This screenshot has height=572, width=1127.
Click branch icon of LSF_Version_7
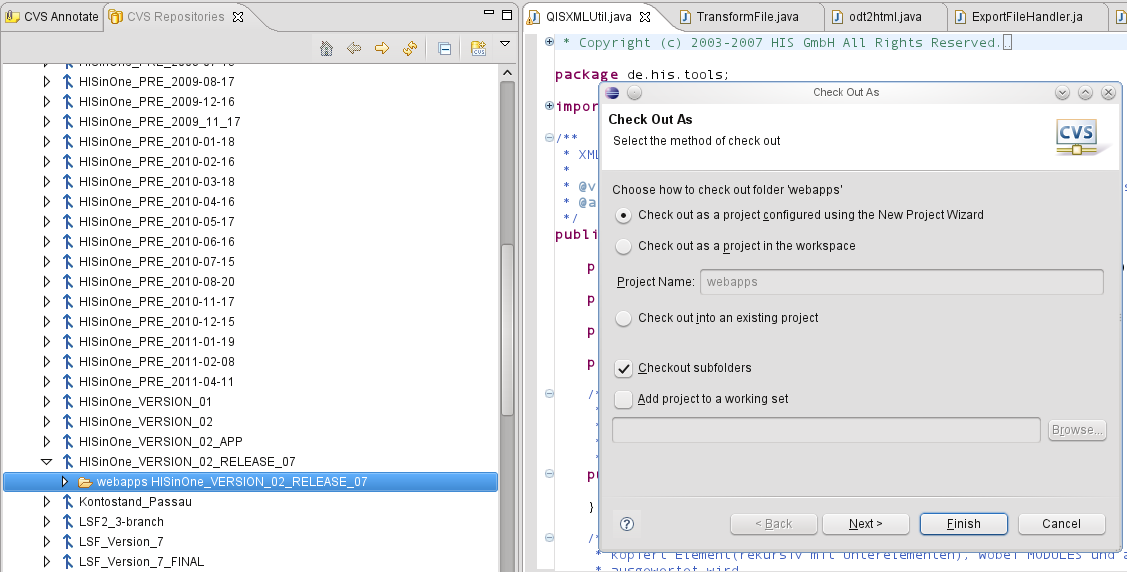[x=68, y=542]
